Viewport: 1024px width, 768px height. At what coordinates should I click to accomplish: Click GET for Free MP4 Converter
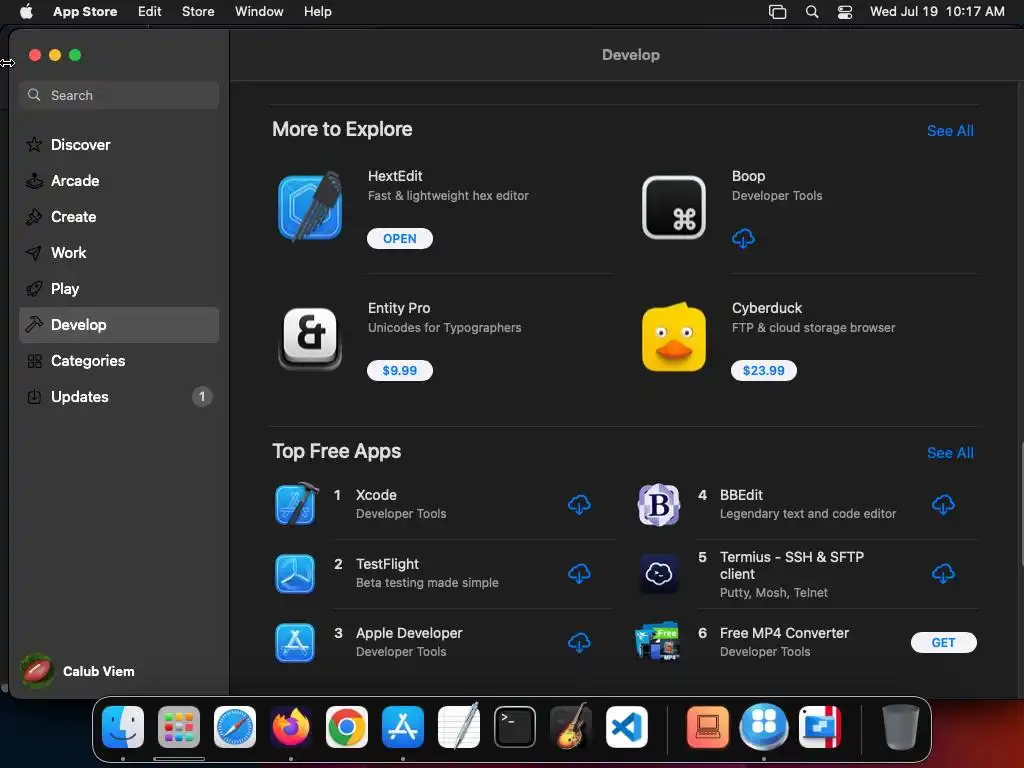[x=944, y=643]
